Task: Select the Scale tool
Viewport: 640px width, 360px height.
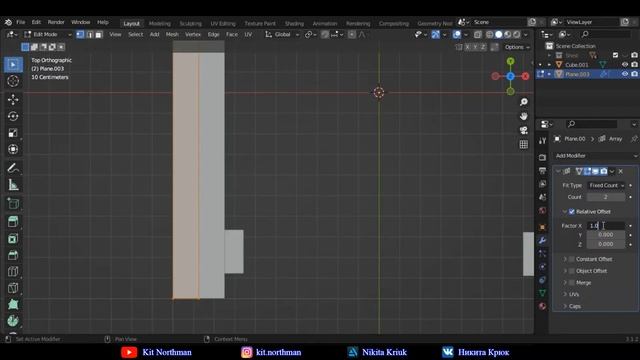Action: coord(13,133)
